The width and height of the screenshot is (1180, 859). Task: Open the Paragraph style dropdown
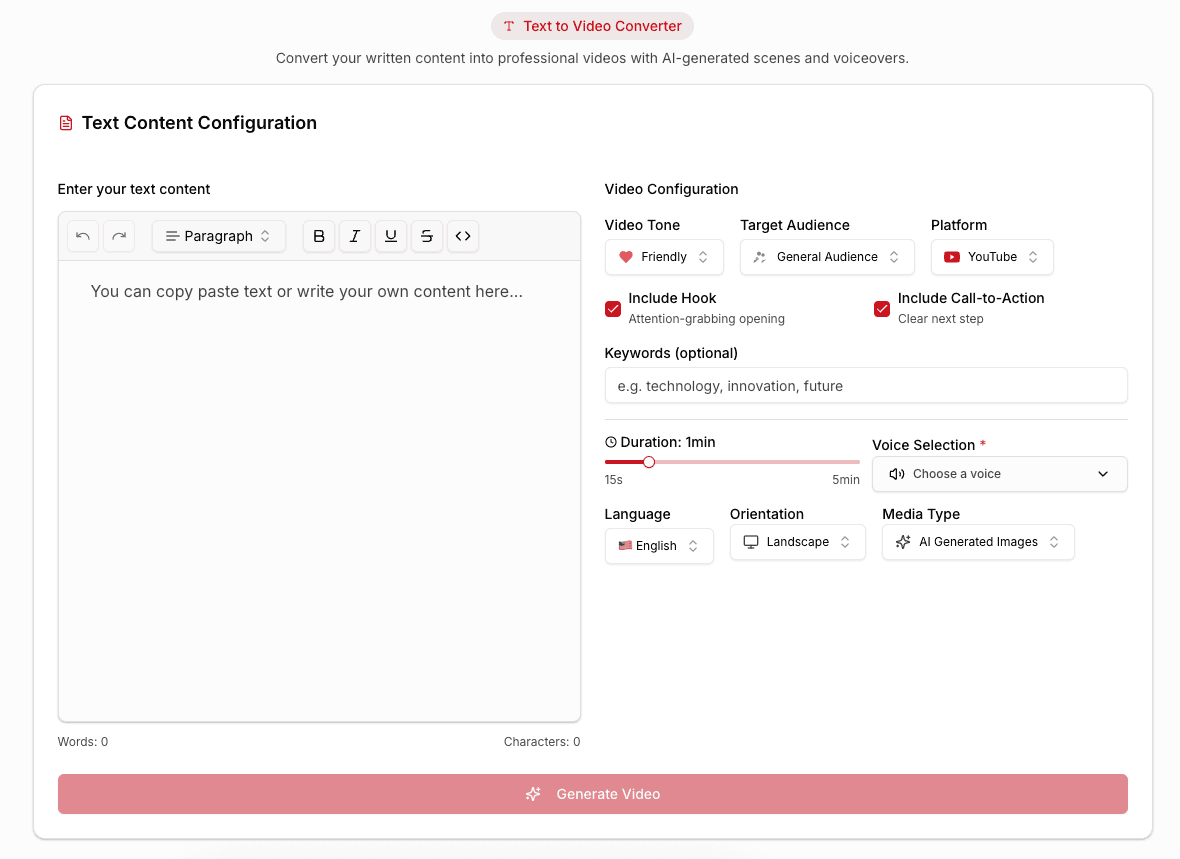tap(219, 236)
